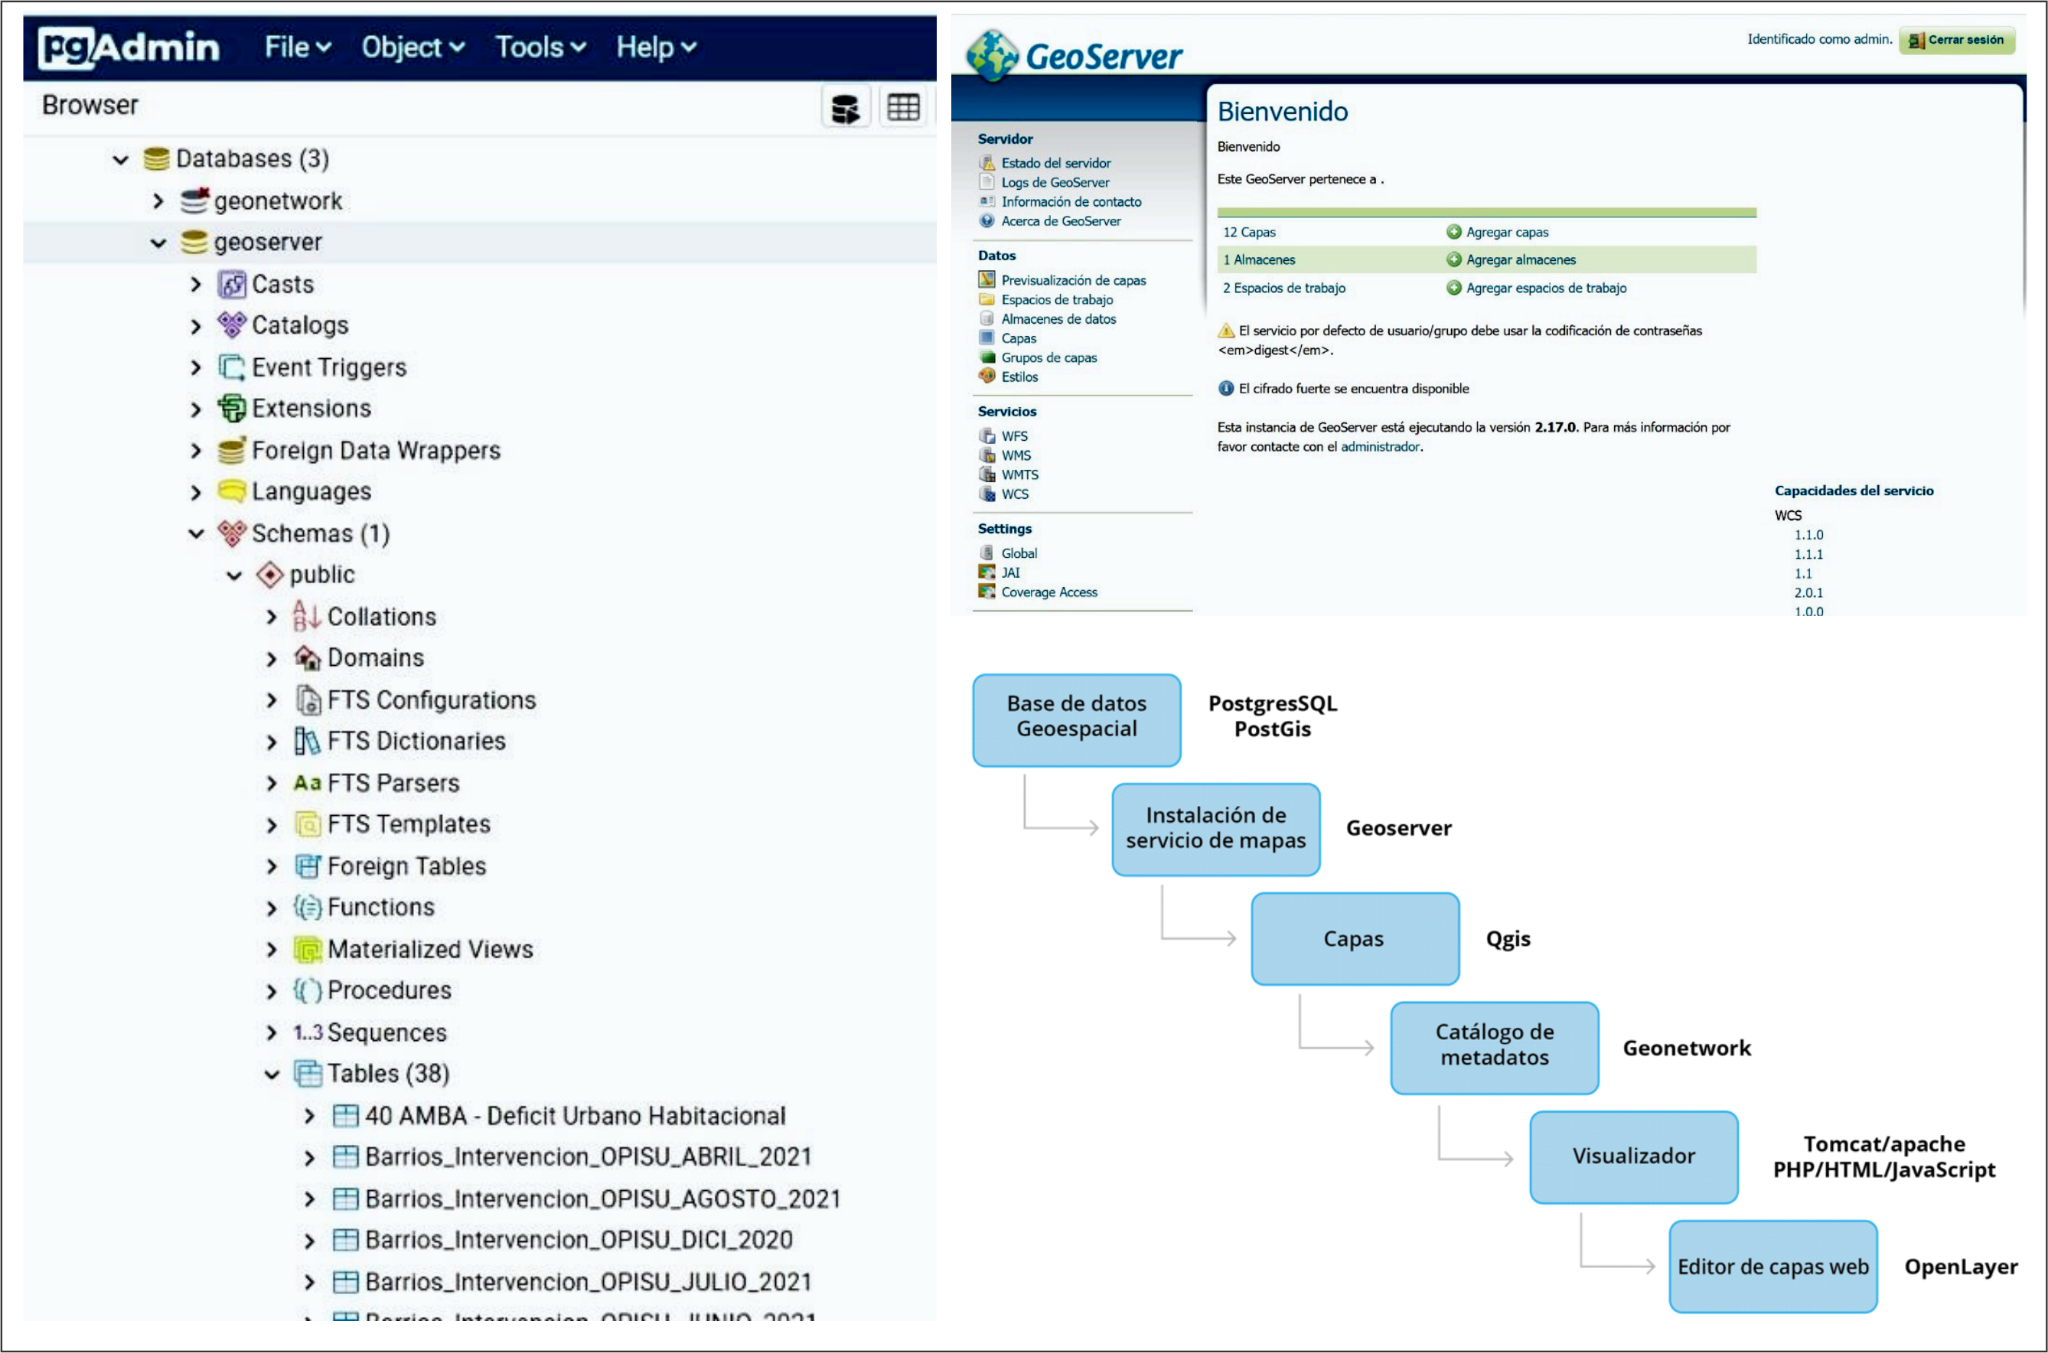Collapse the Databases (3) node

121,159
